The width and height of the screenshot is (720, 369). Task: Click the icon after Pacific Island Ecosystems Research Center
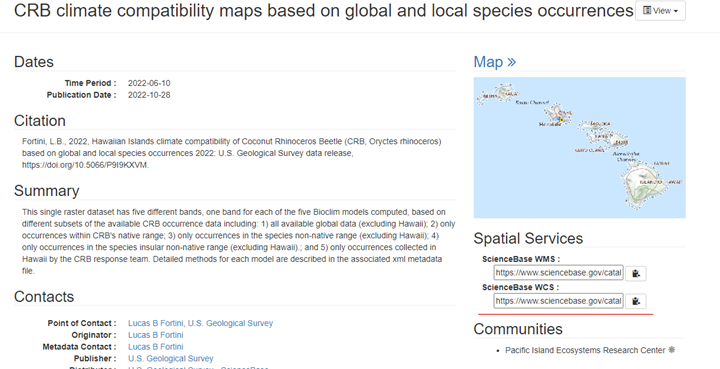coord(671,350)
